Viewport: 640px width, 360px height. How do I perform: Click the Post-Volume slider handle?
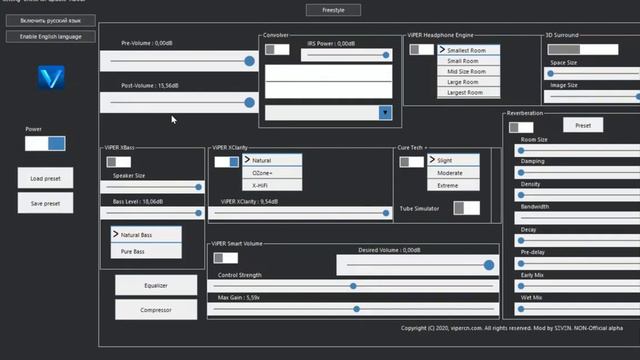249,102
